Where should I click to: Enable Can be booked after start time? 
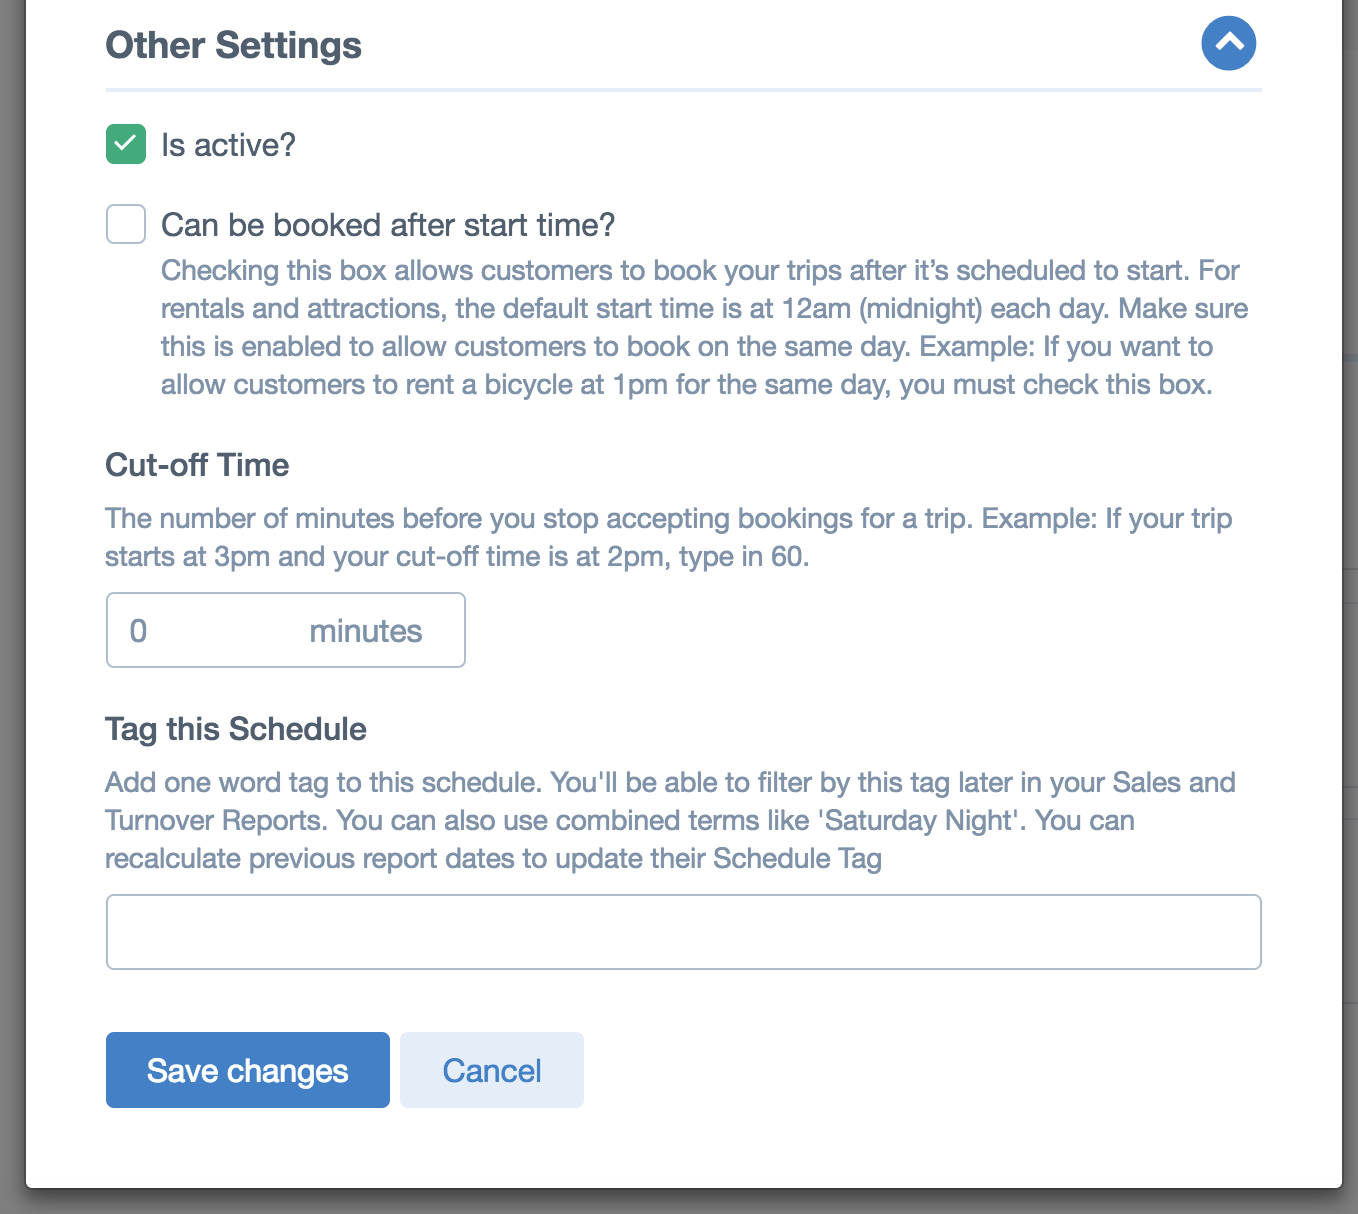click(x=126, y=224)
